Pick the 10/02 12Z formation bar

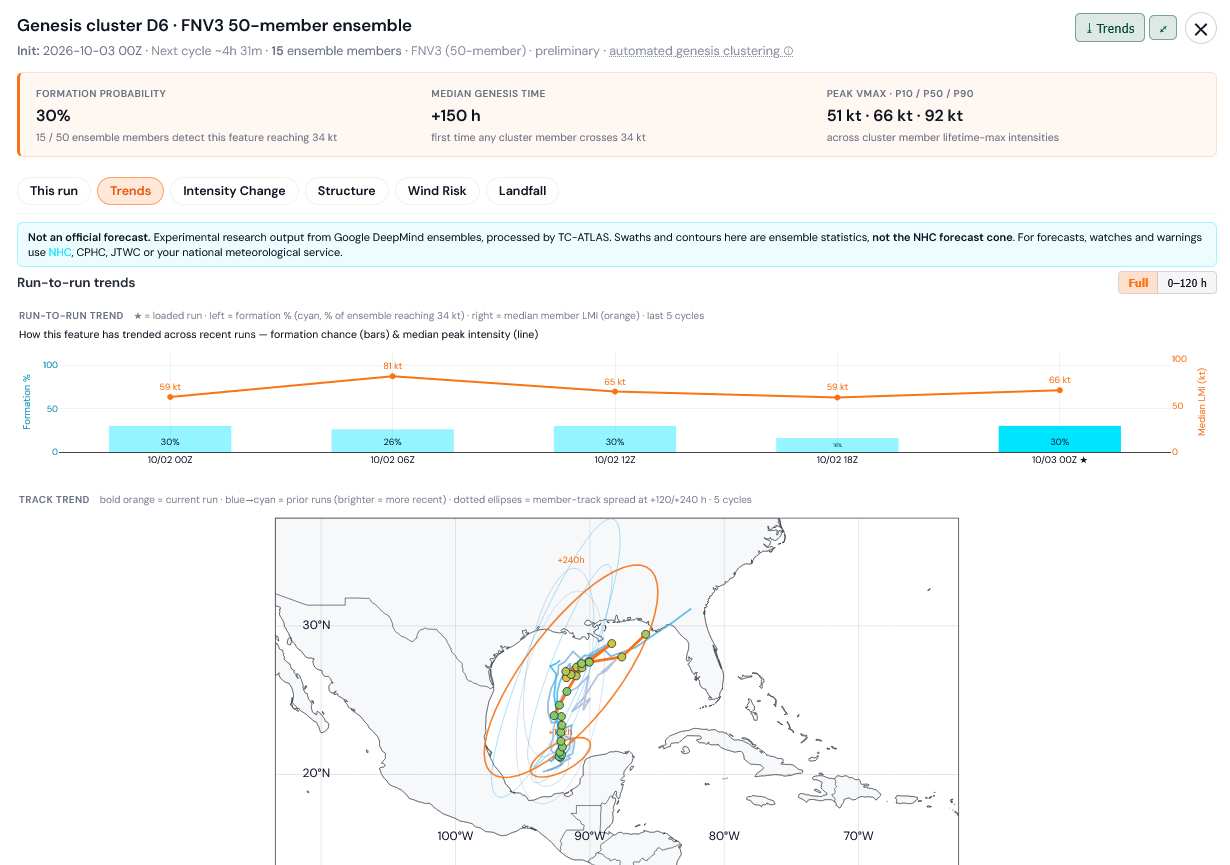point(615,439)
